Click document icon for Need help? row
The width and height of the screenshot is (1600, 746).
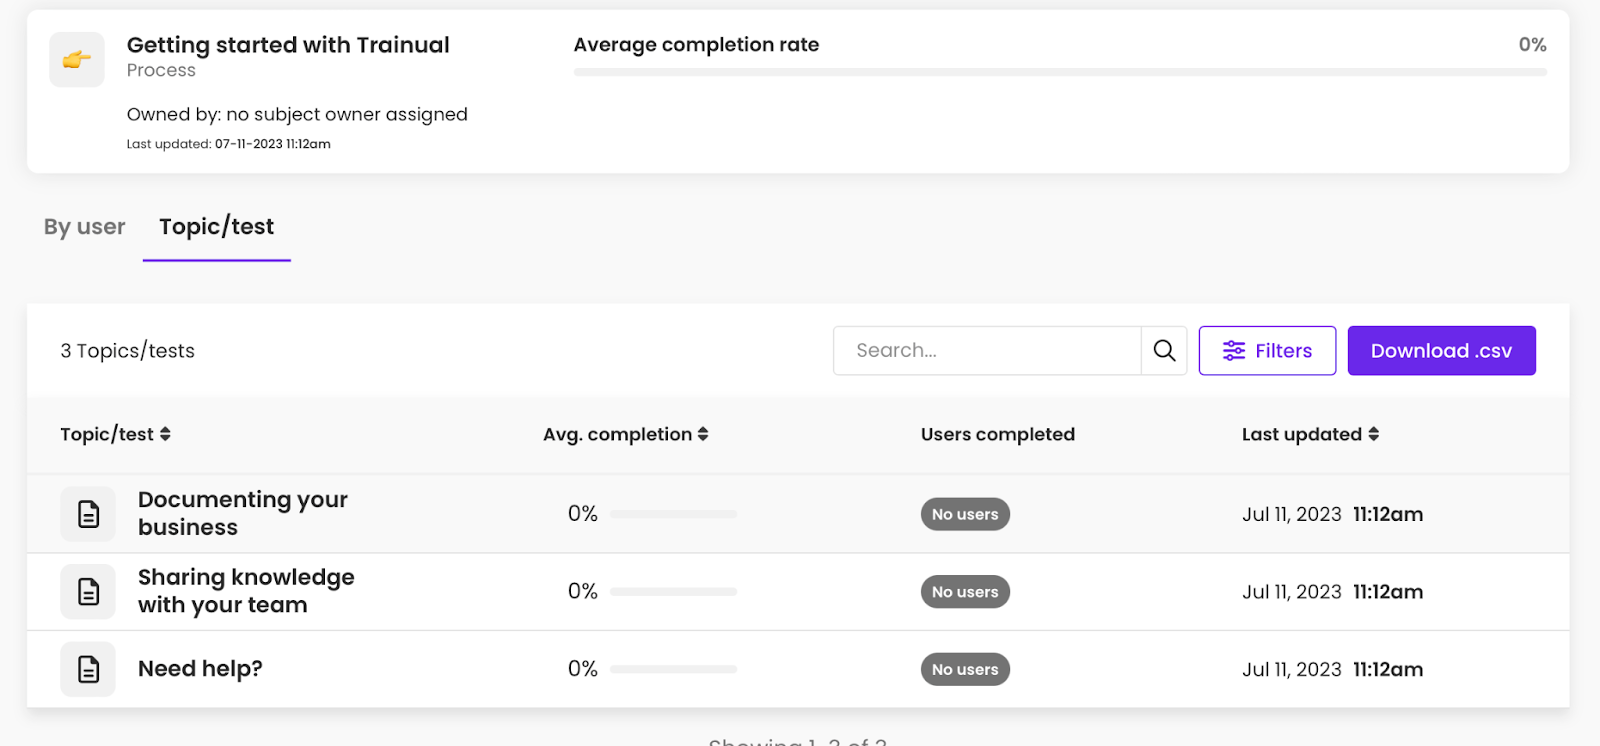(88, 669)
